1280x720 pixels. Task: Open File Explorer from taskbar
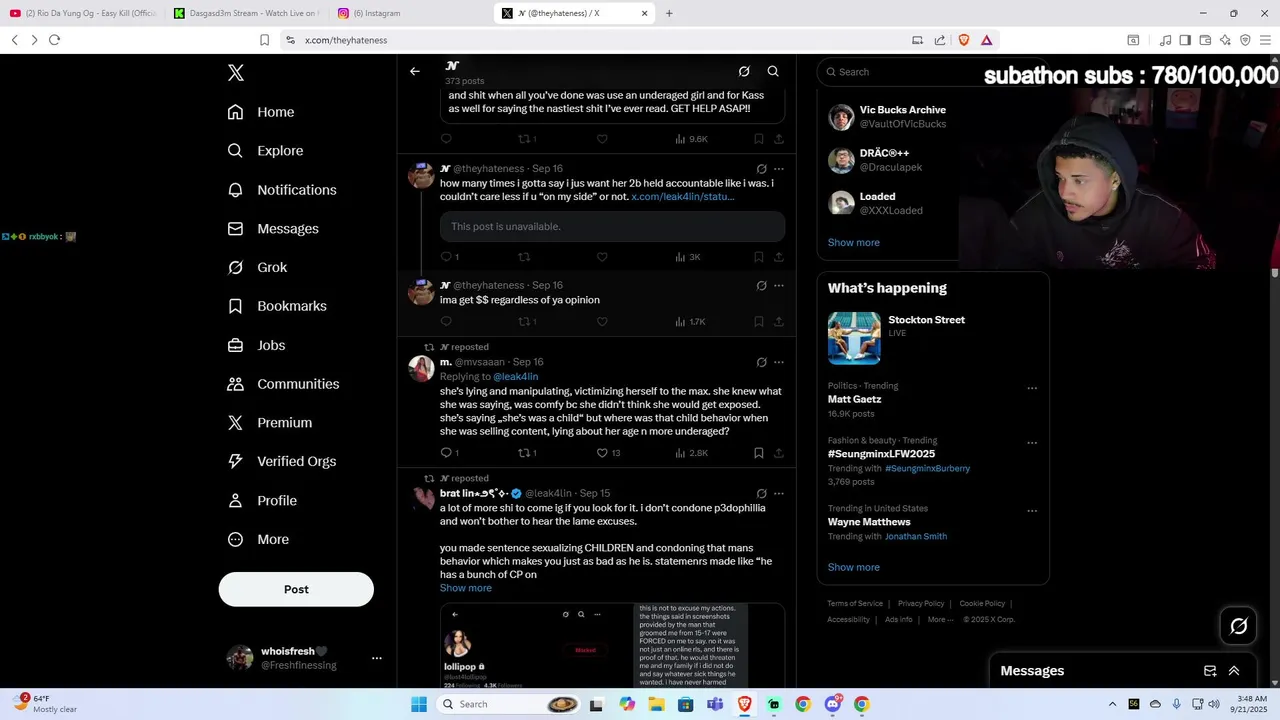pyautogui.click(x=656, y=704)
